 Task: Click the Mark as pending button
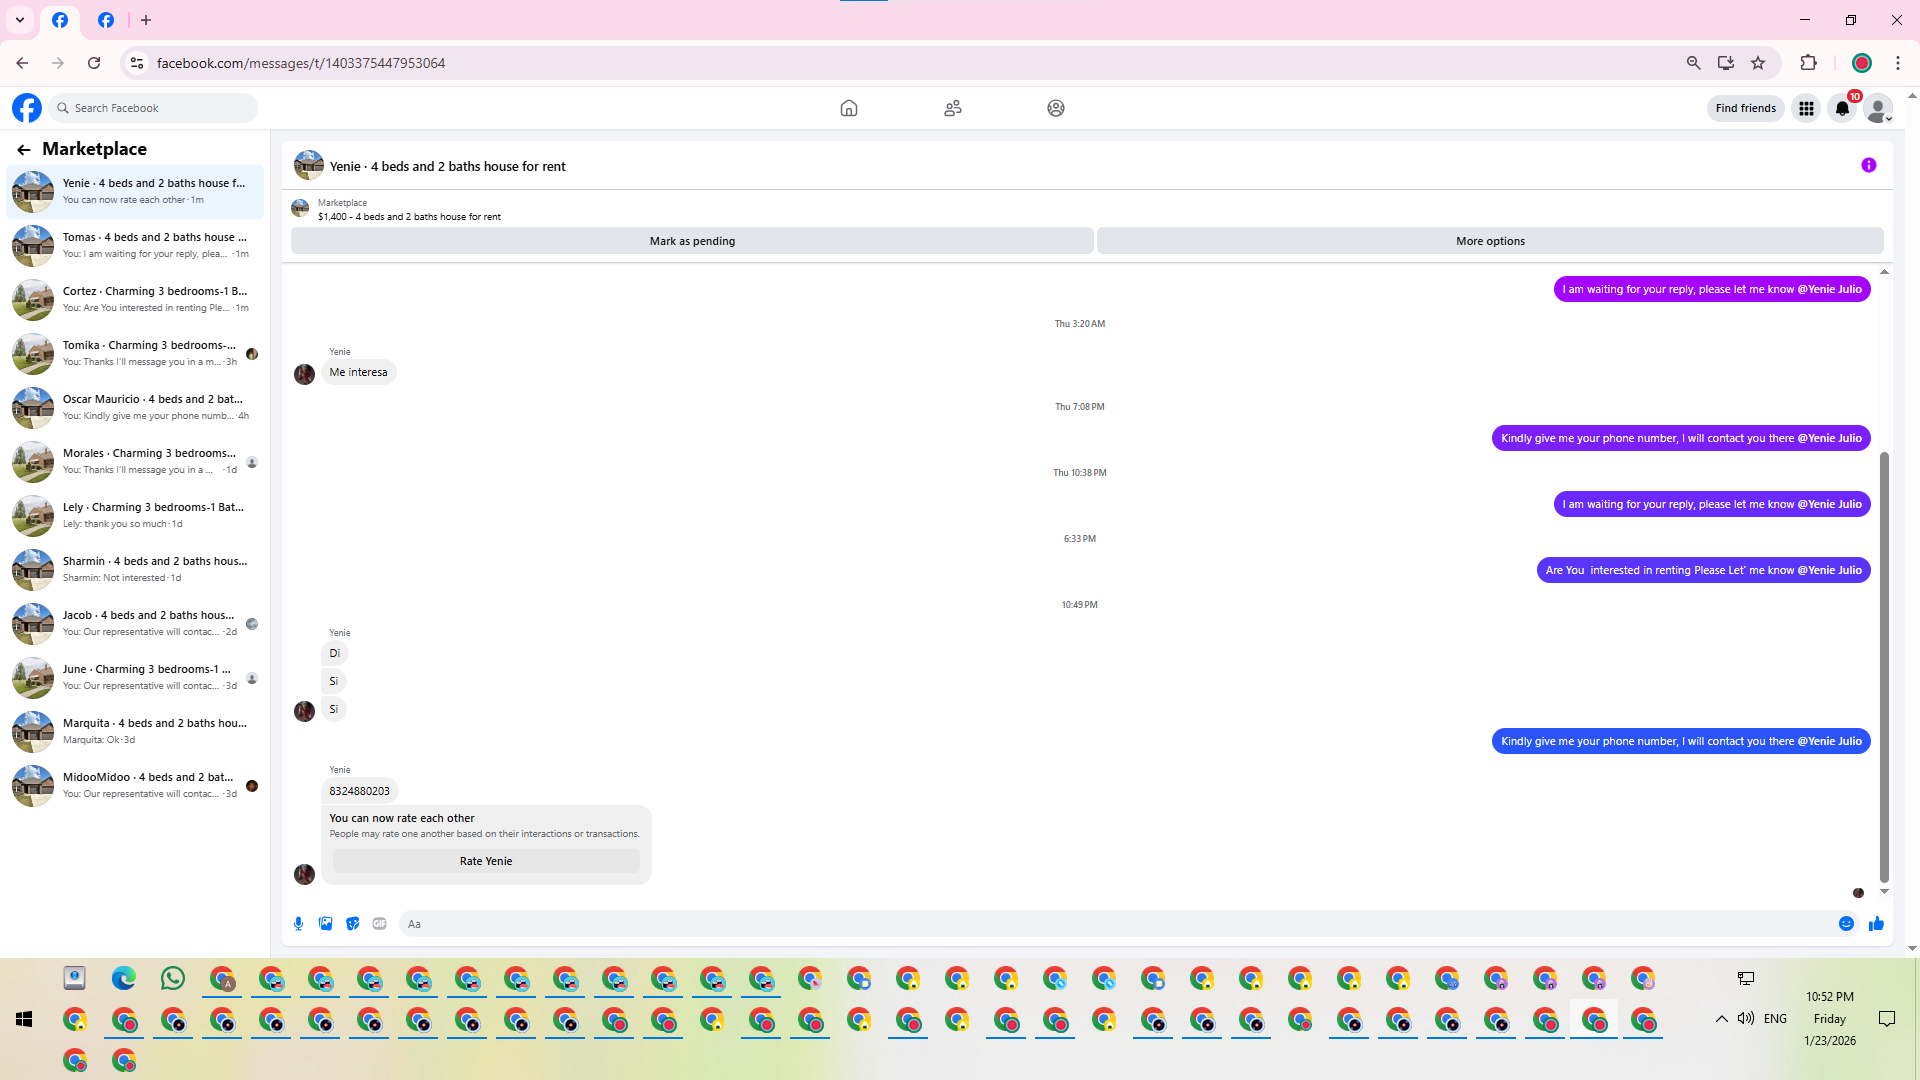(x=692, y=241)
